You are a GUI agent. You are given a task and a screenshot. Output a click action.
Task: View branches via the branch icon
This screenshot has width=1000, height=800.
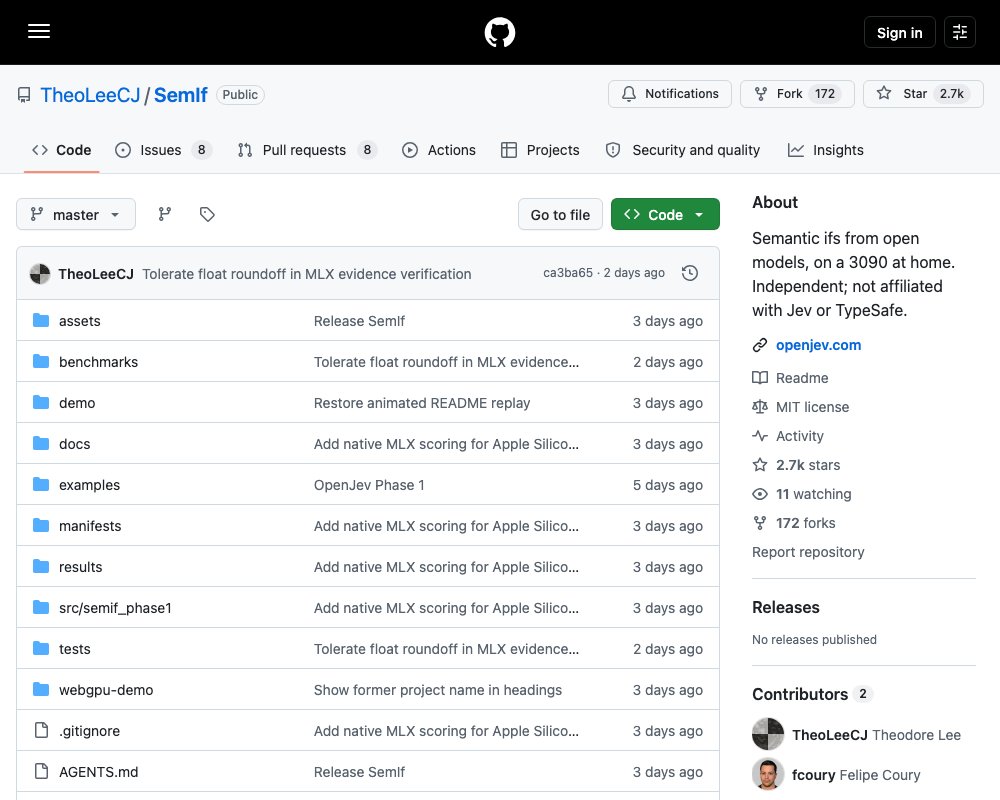coord(165,214)
